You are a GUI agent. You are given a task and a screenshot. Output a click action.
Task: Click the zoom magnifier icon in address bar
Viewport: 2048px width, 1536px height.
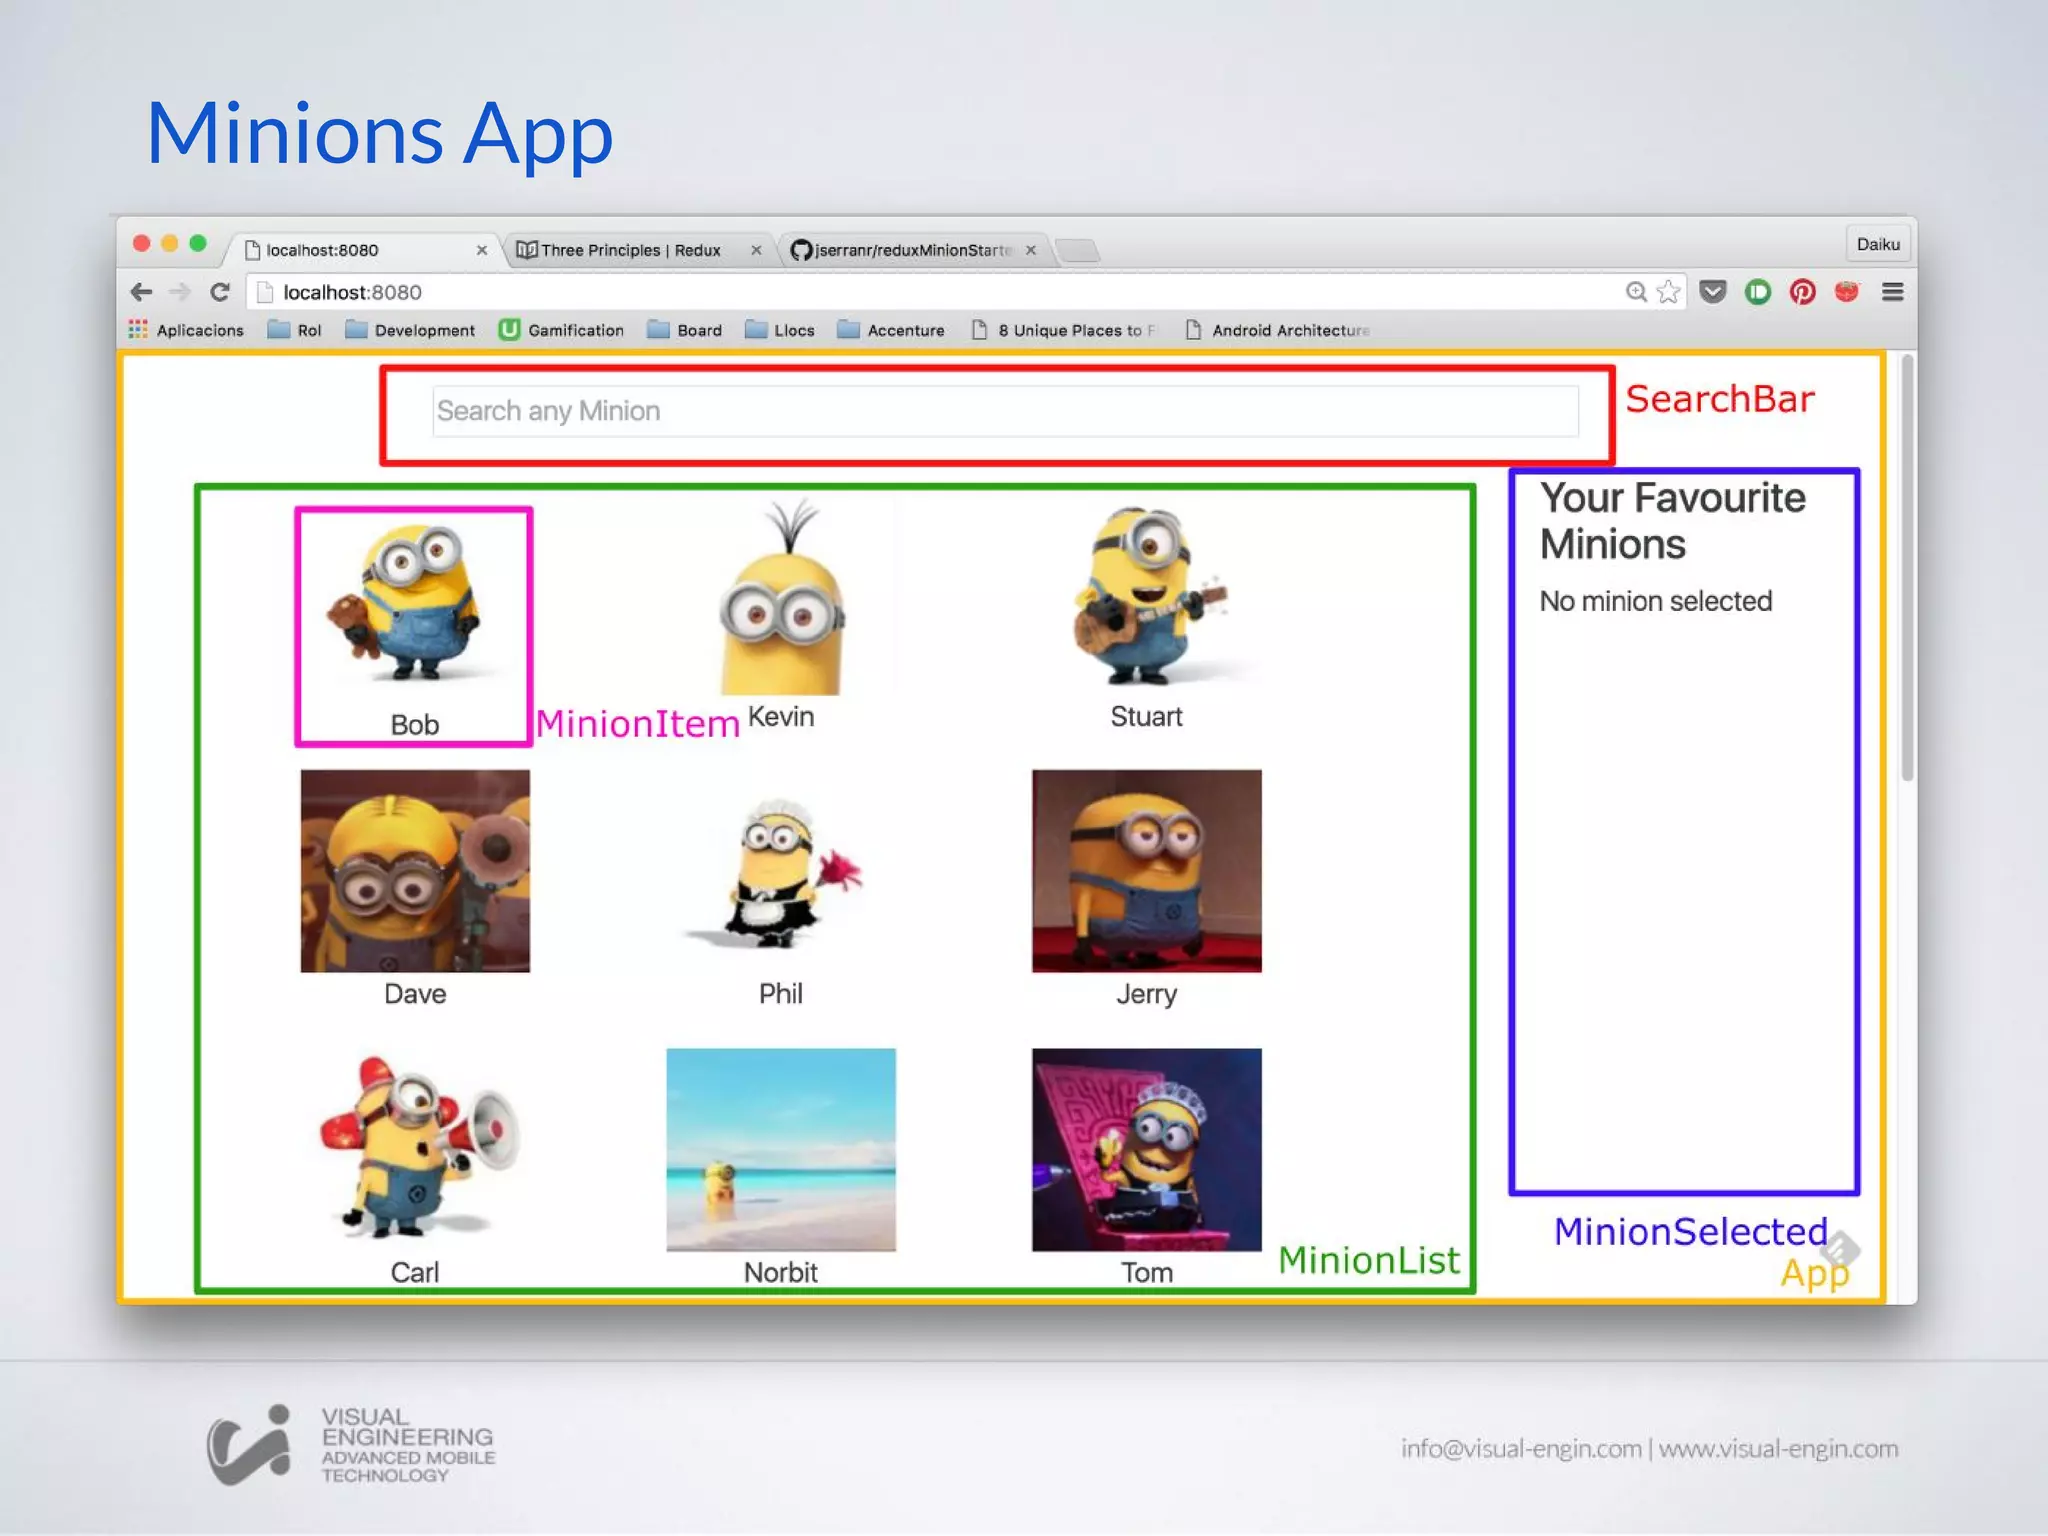1636,292
